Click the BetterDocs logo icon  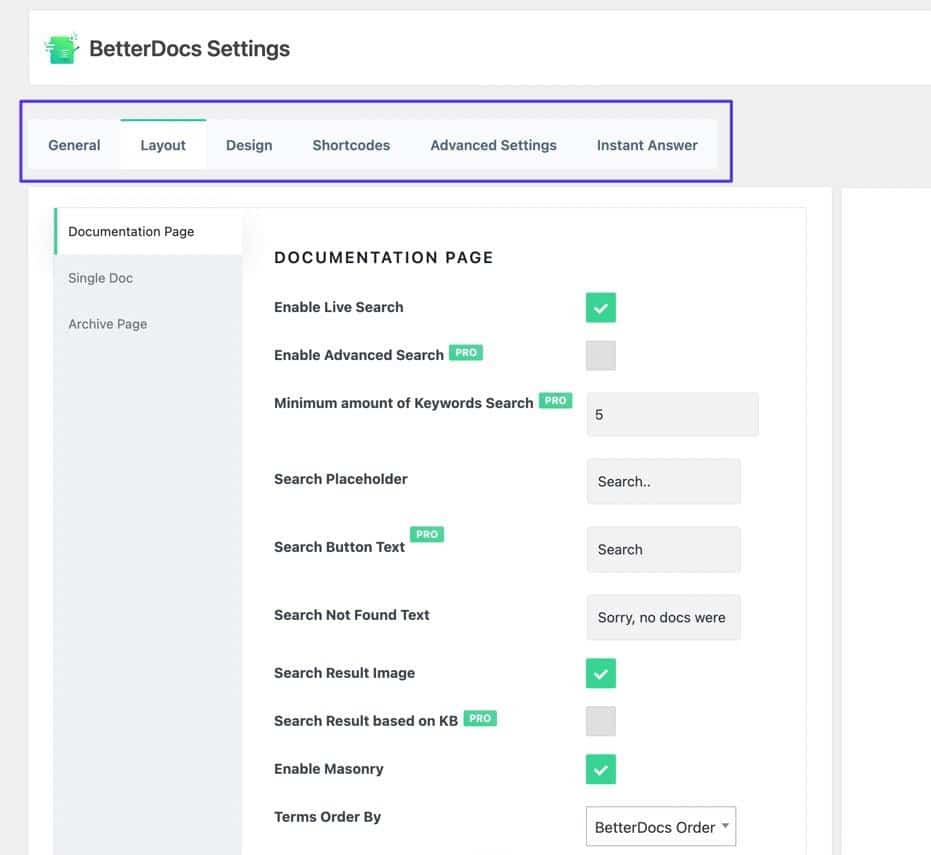pos(61,47)
